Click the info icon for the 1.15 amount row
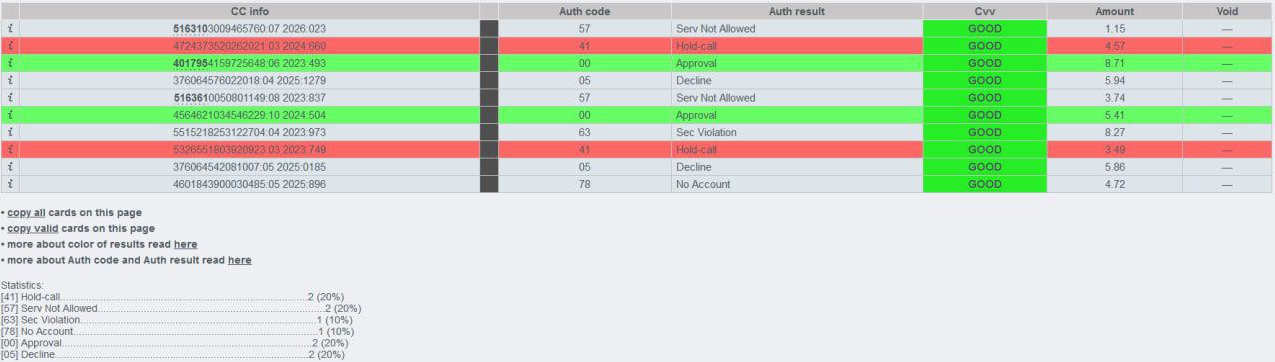Image resolution: width=1275 pixels, height=362 pixels. (9, 29)
